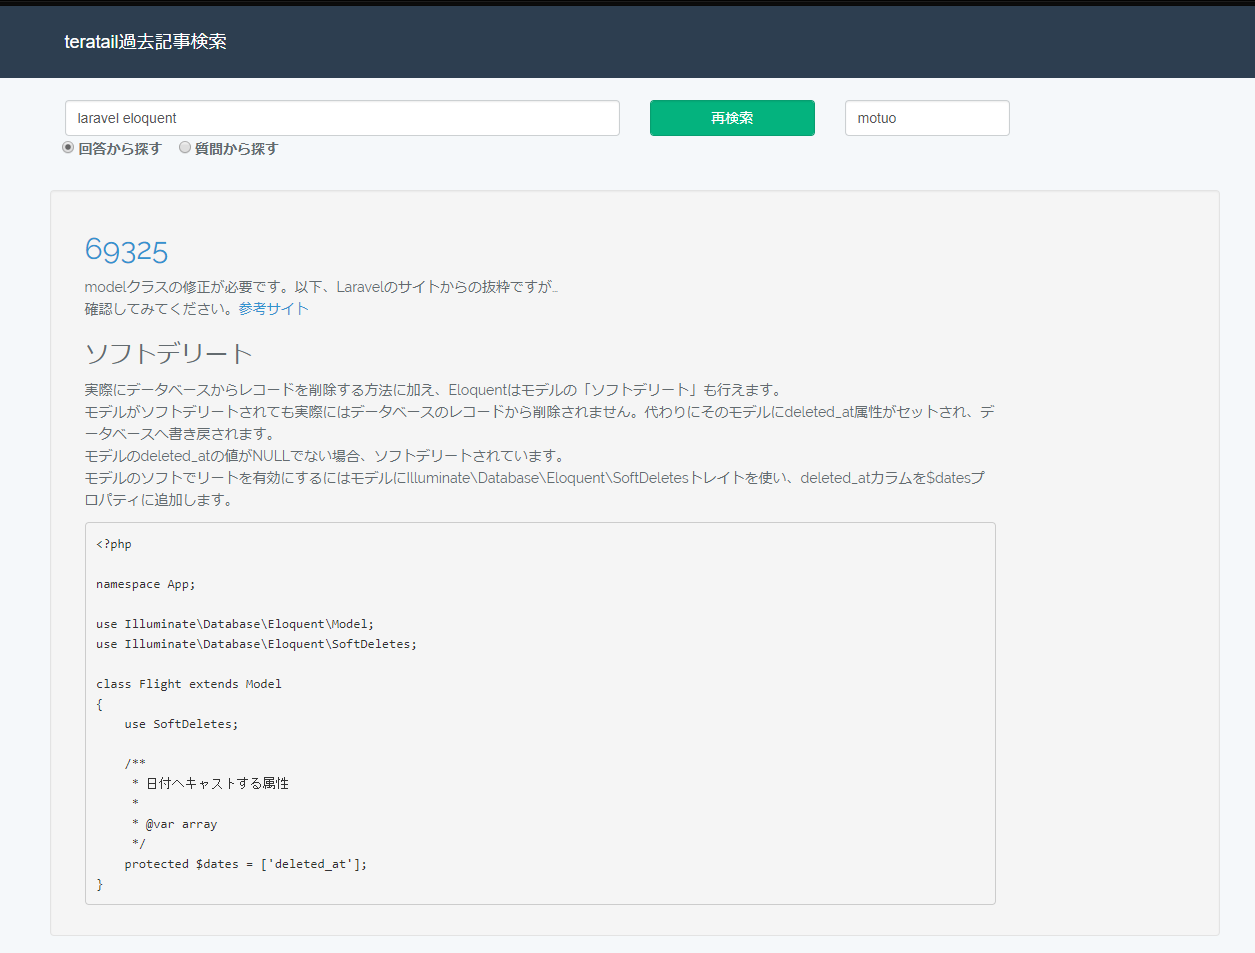Screen dimensions: 1255x953
Task: Click the sentence モデルのdeleted_atの値がNULLでない場合
Action: click(325, 456)
